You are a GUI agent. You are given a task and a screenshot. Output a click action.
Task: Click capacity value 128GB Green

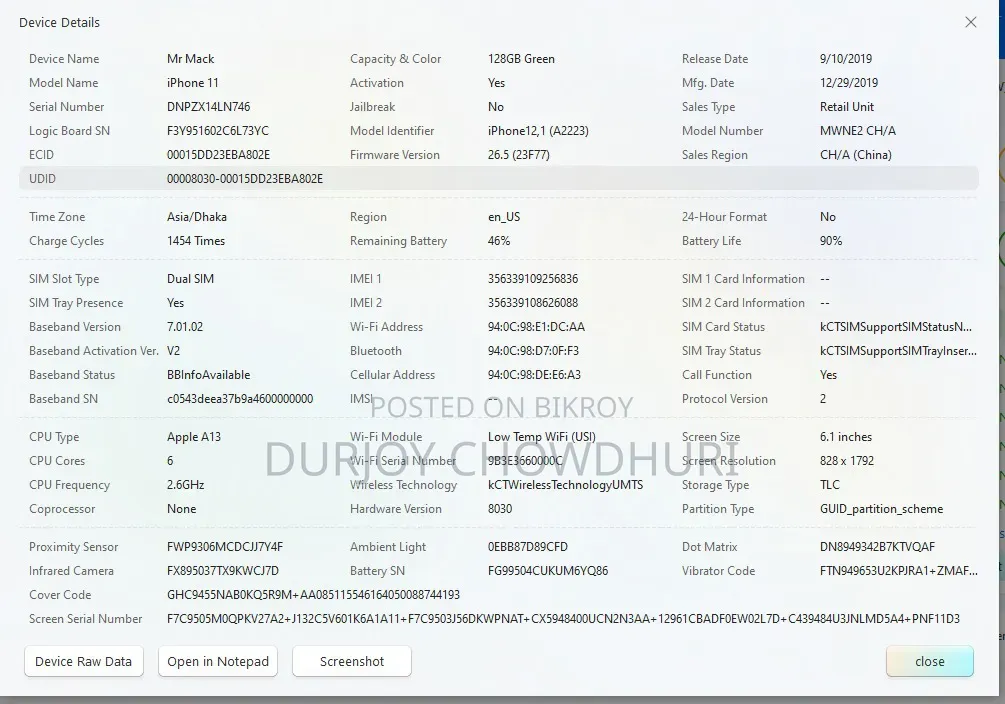point(521,59)
